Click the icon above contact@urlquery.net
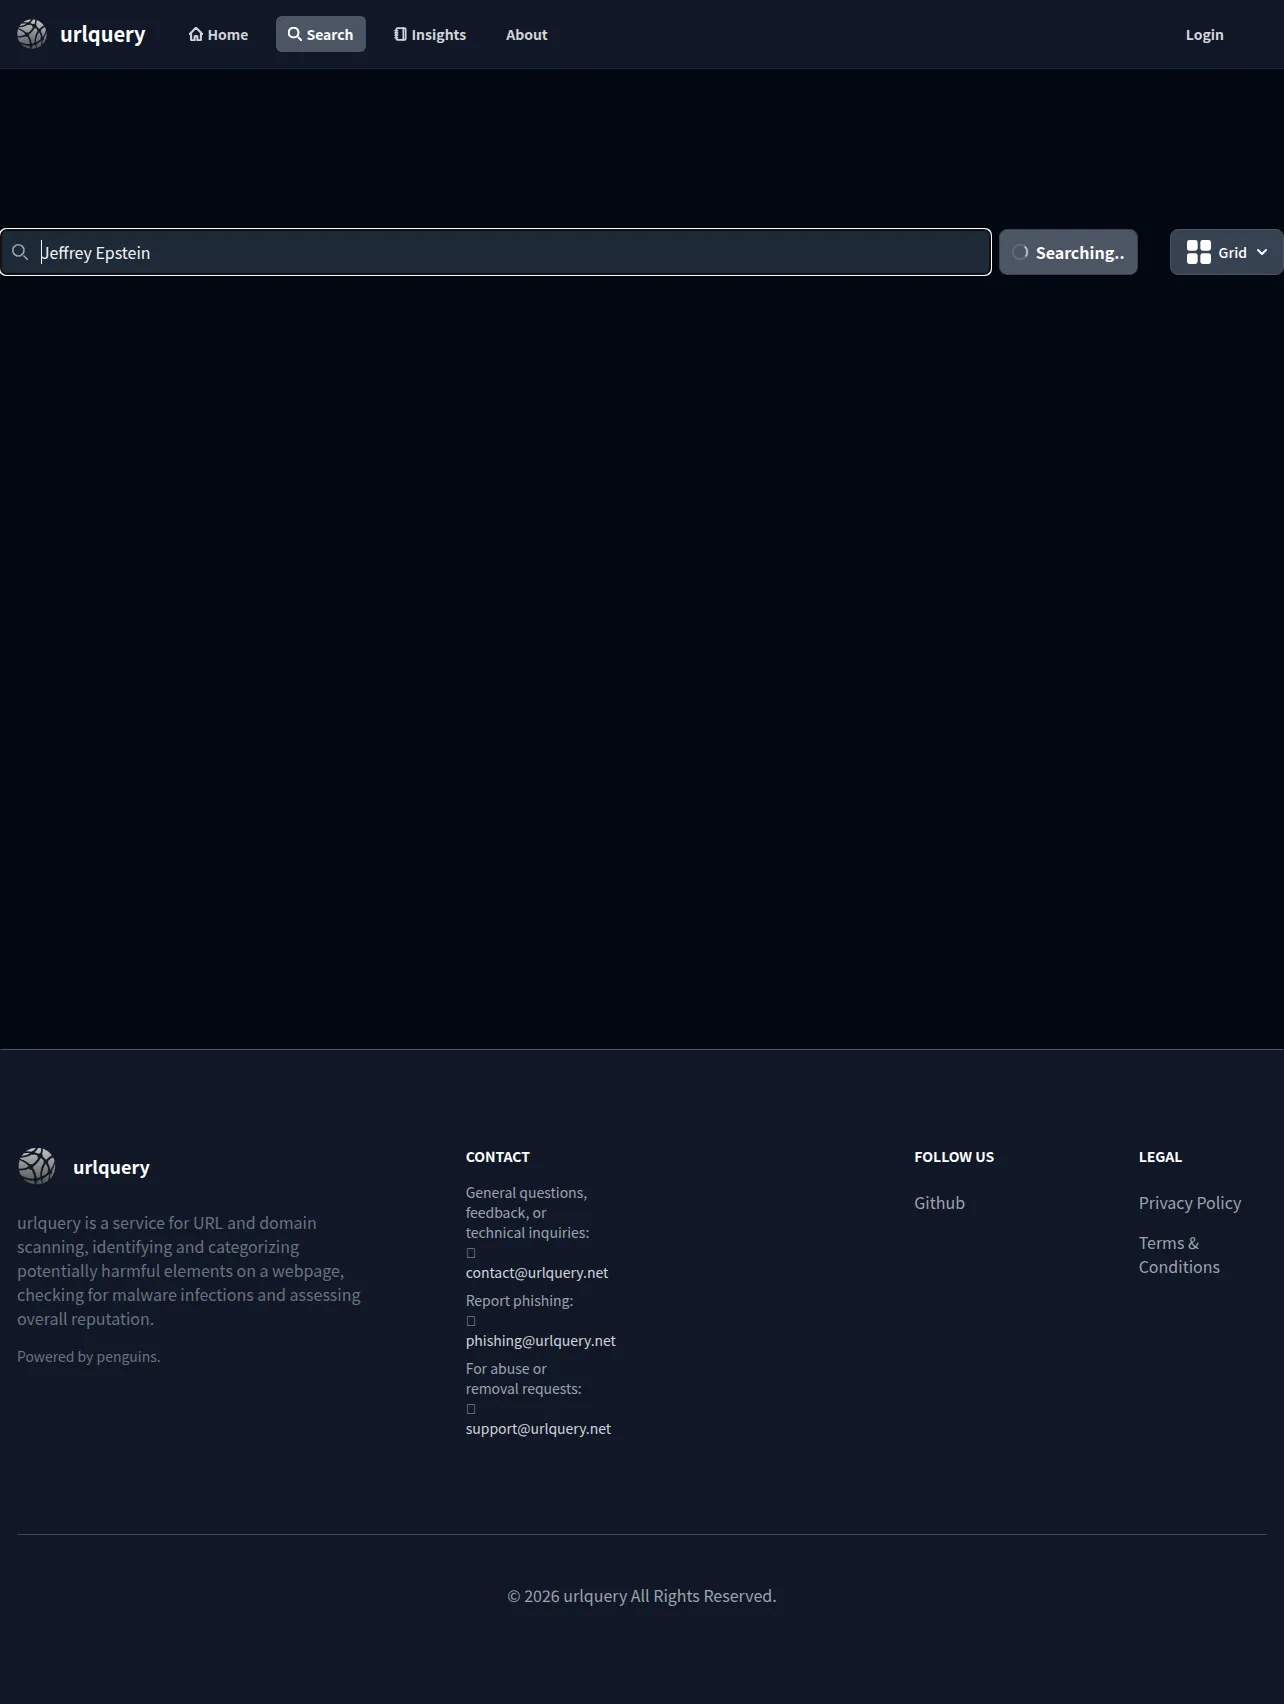Image resolution: width=1284 pixels, height=1704 pixels. point(471,1253)
